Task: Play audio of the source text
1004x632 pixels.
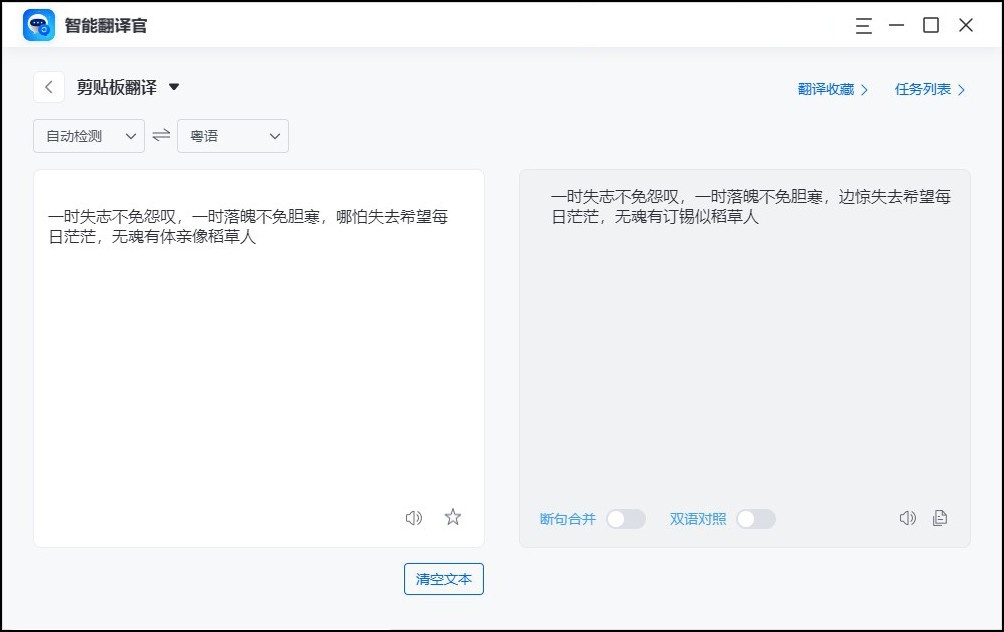Action: [x=413, y=518]
